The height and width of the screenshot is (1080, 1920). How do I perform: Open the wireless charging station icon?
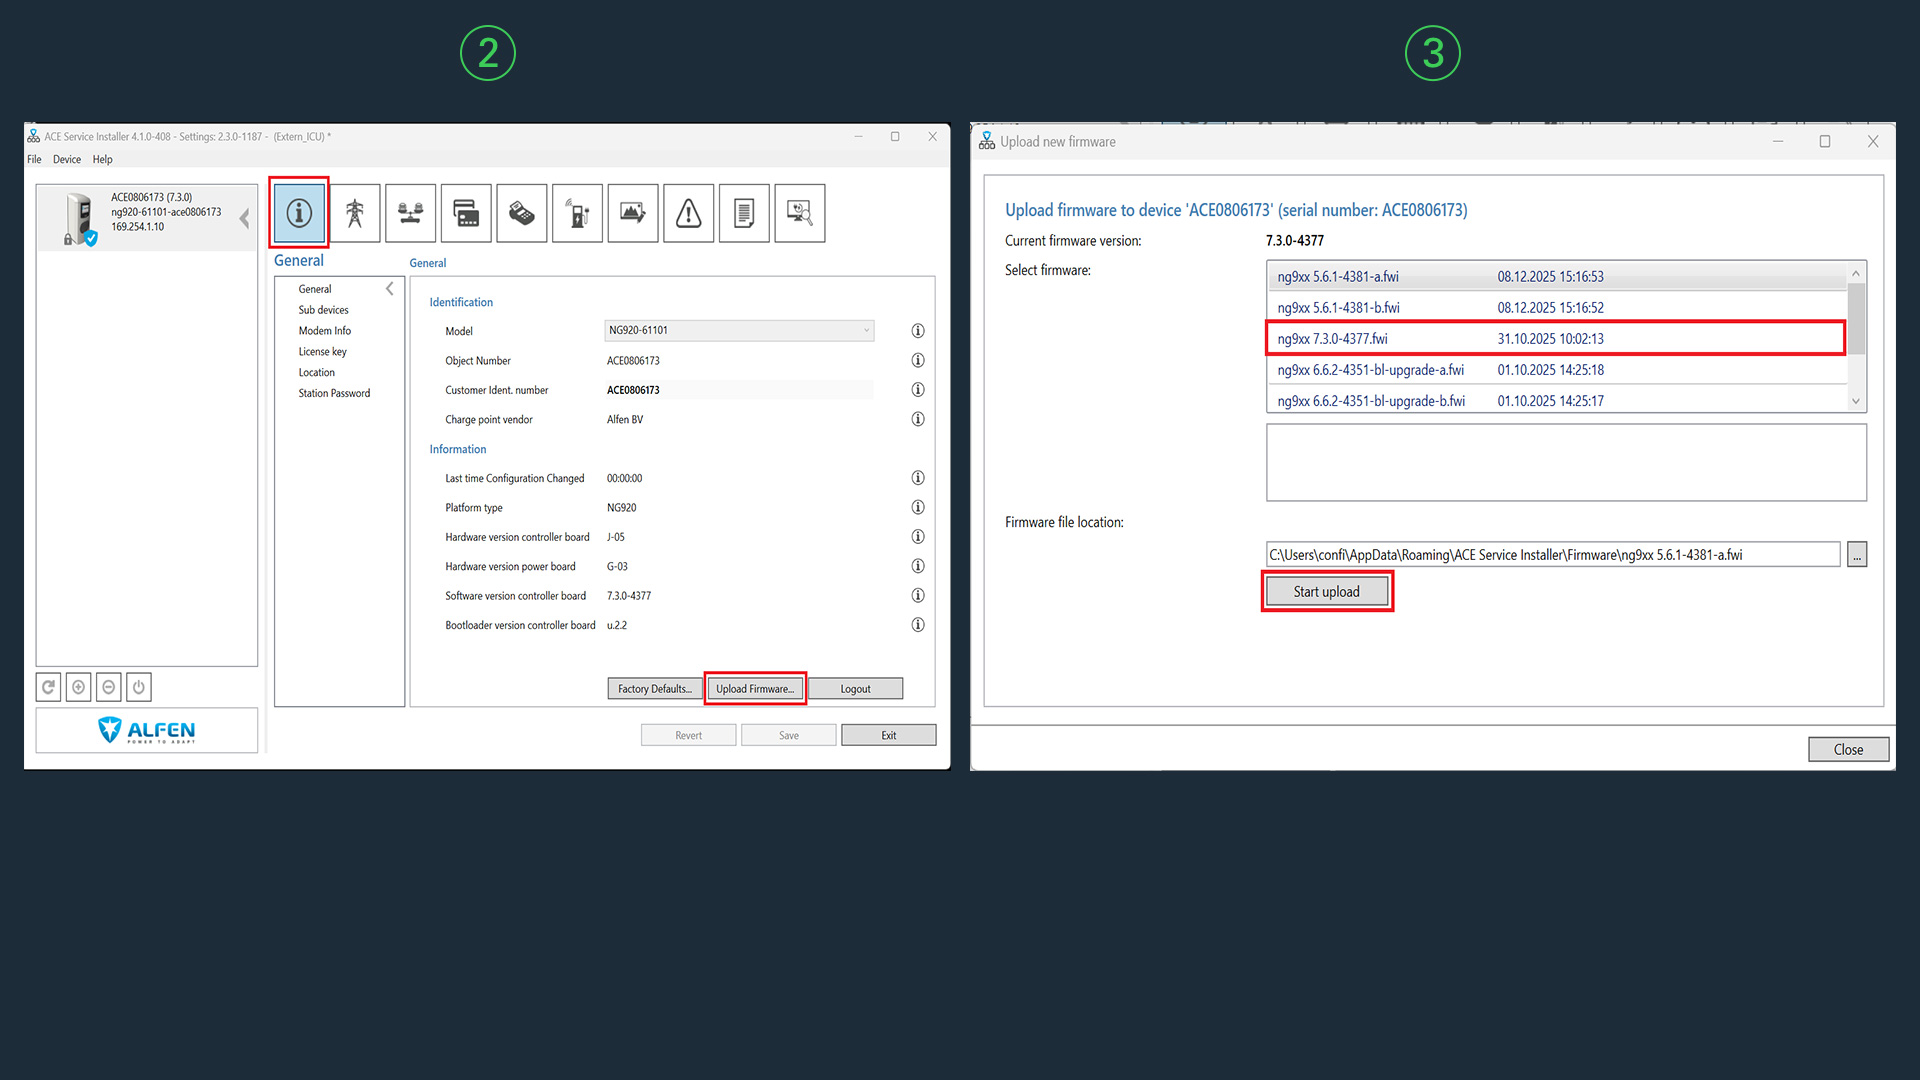577,213
